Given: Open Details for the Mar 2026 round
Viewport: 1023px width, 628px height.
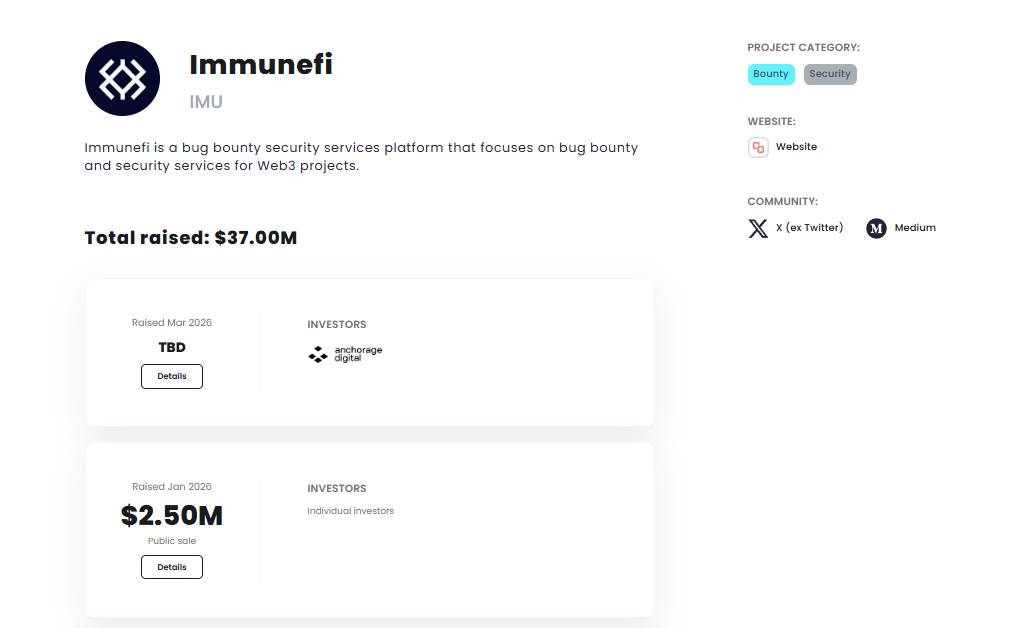Looking at the screenshot, I should point(171,376).
